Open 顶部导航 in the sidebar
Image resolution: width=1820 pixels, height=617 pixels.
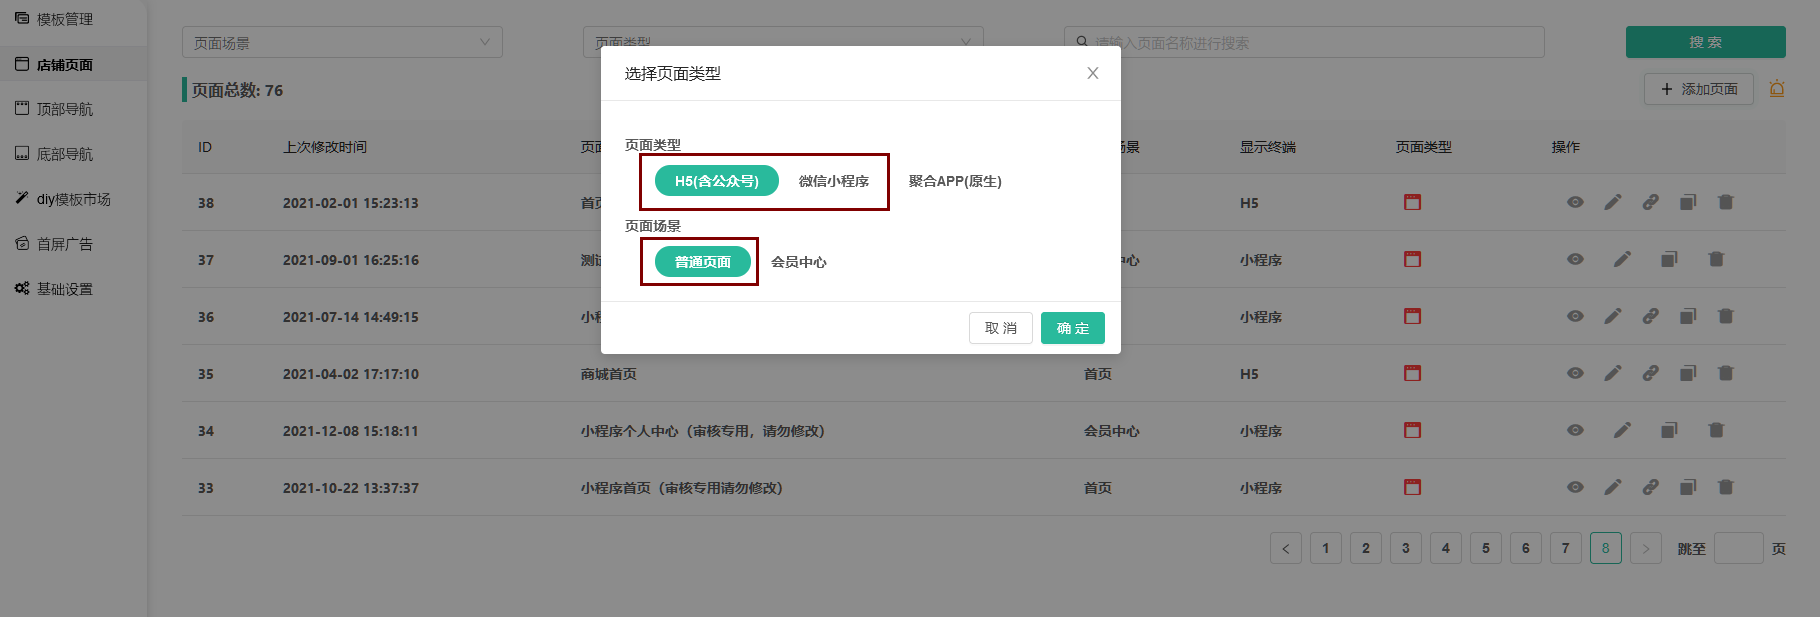(64, 109)
